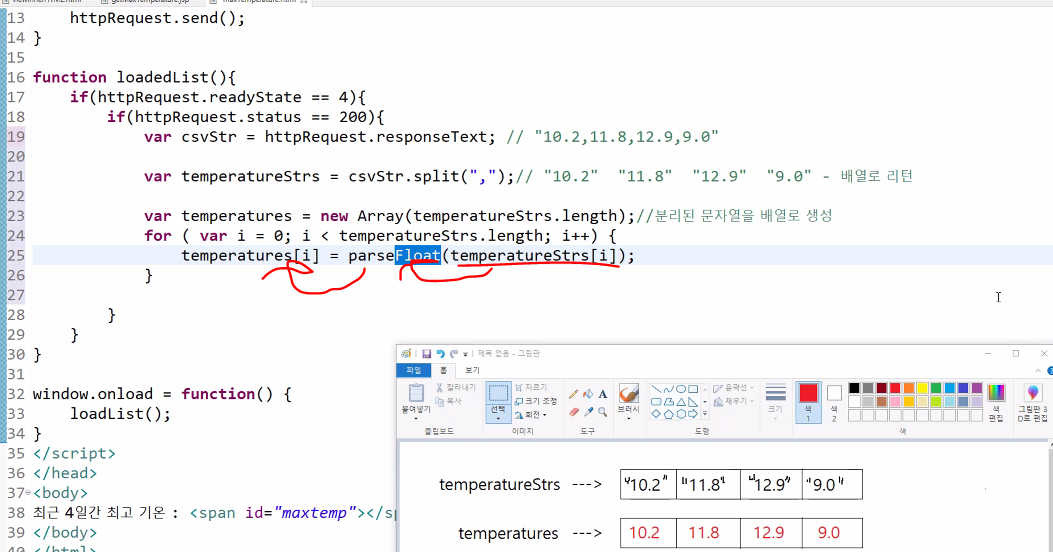
Task: Choose the diamond shape
Action: tap(656, 414)
